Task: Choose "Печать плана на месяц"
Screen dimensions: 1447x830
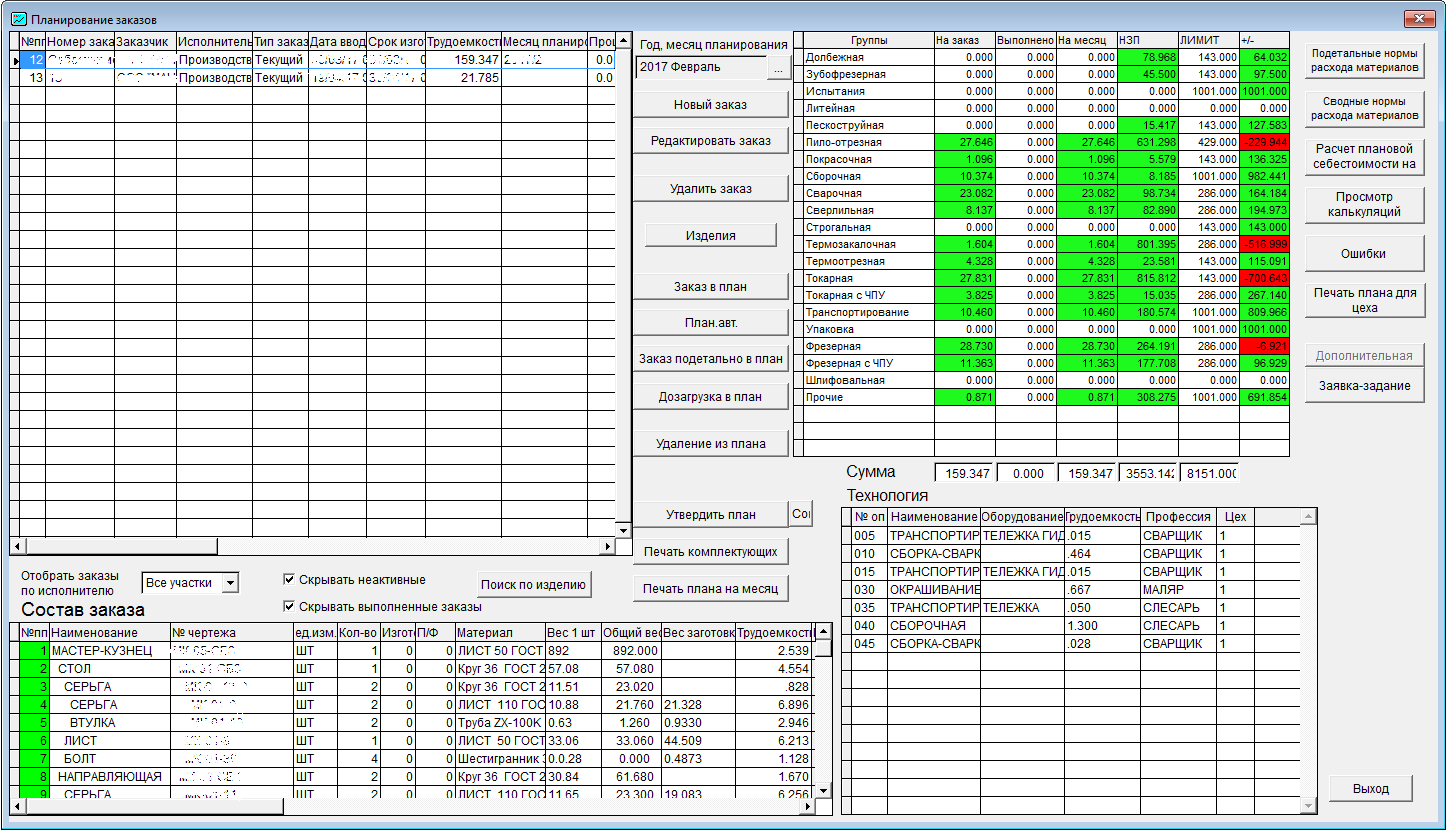Action: [710, 588]
